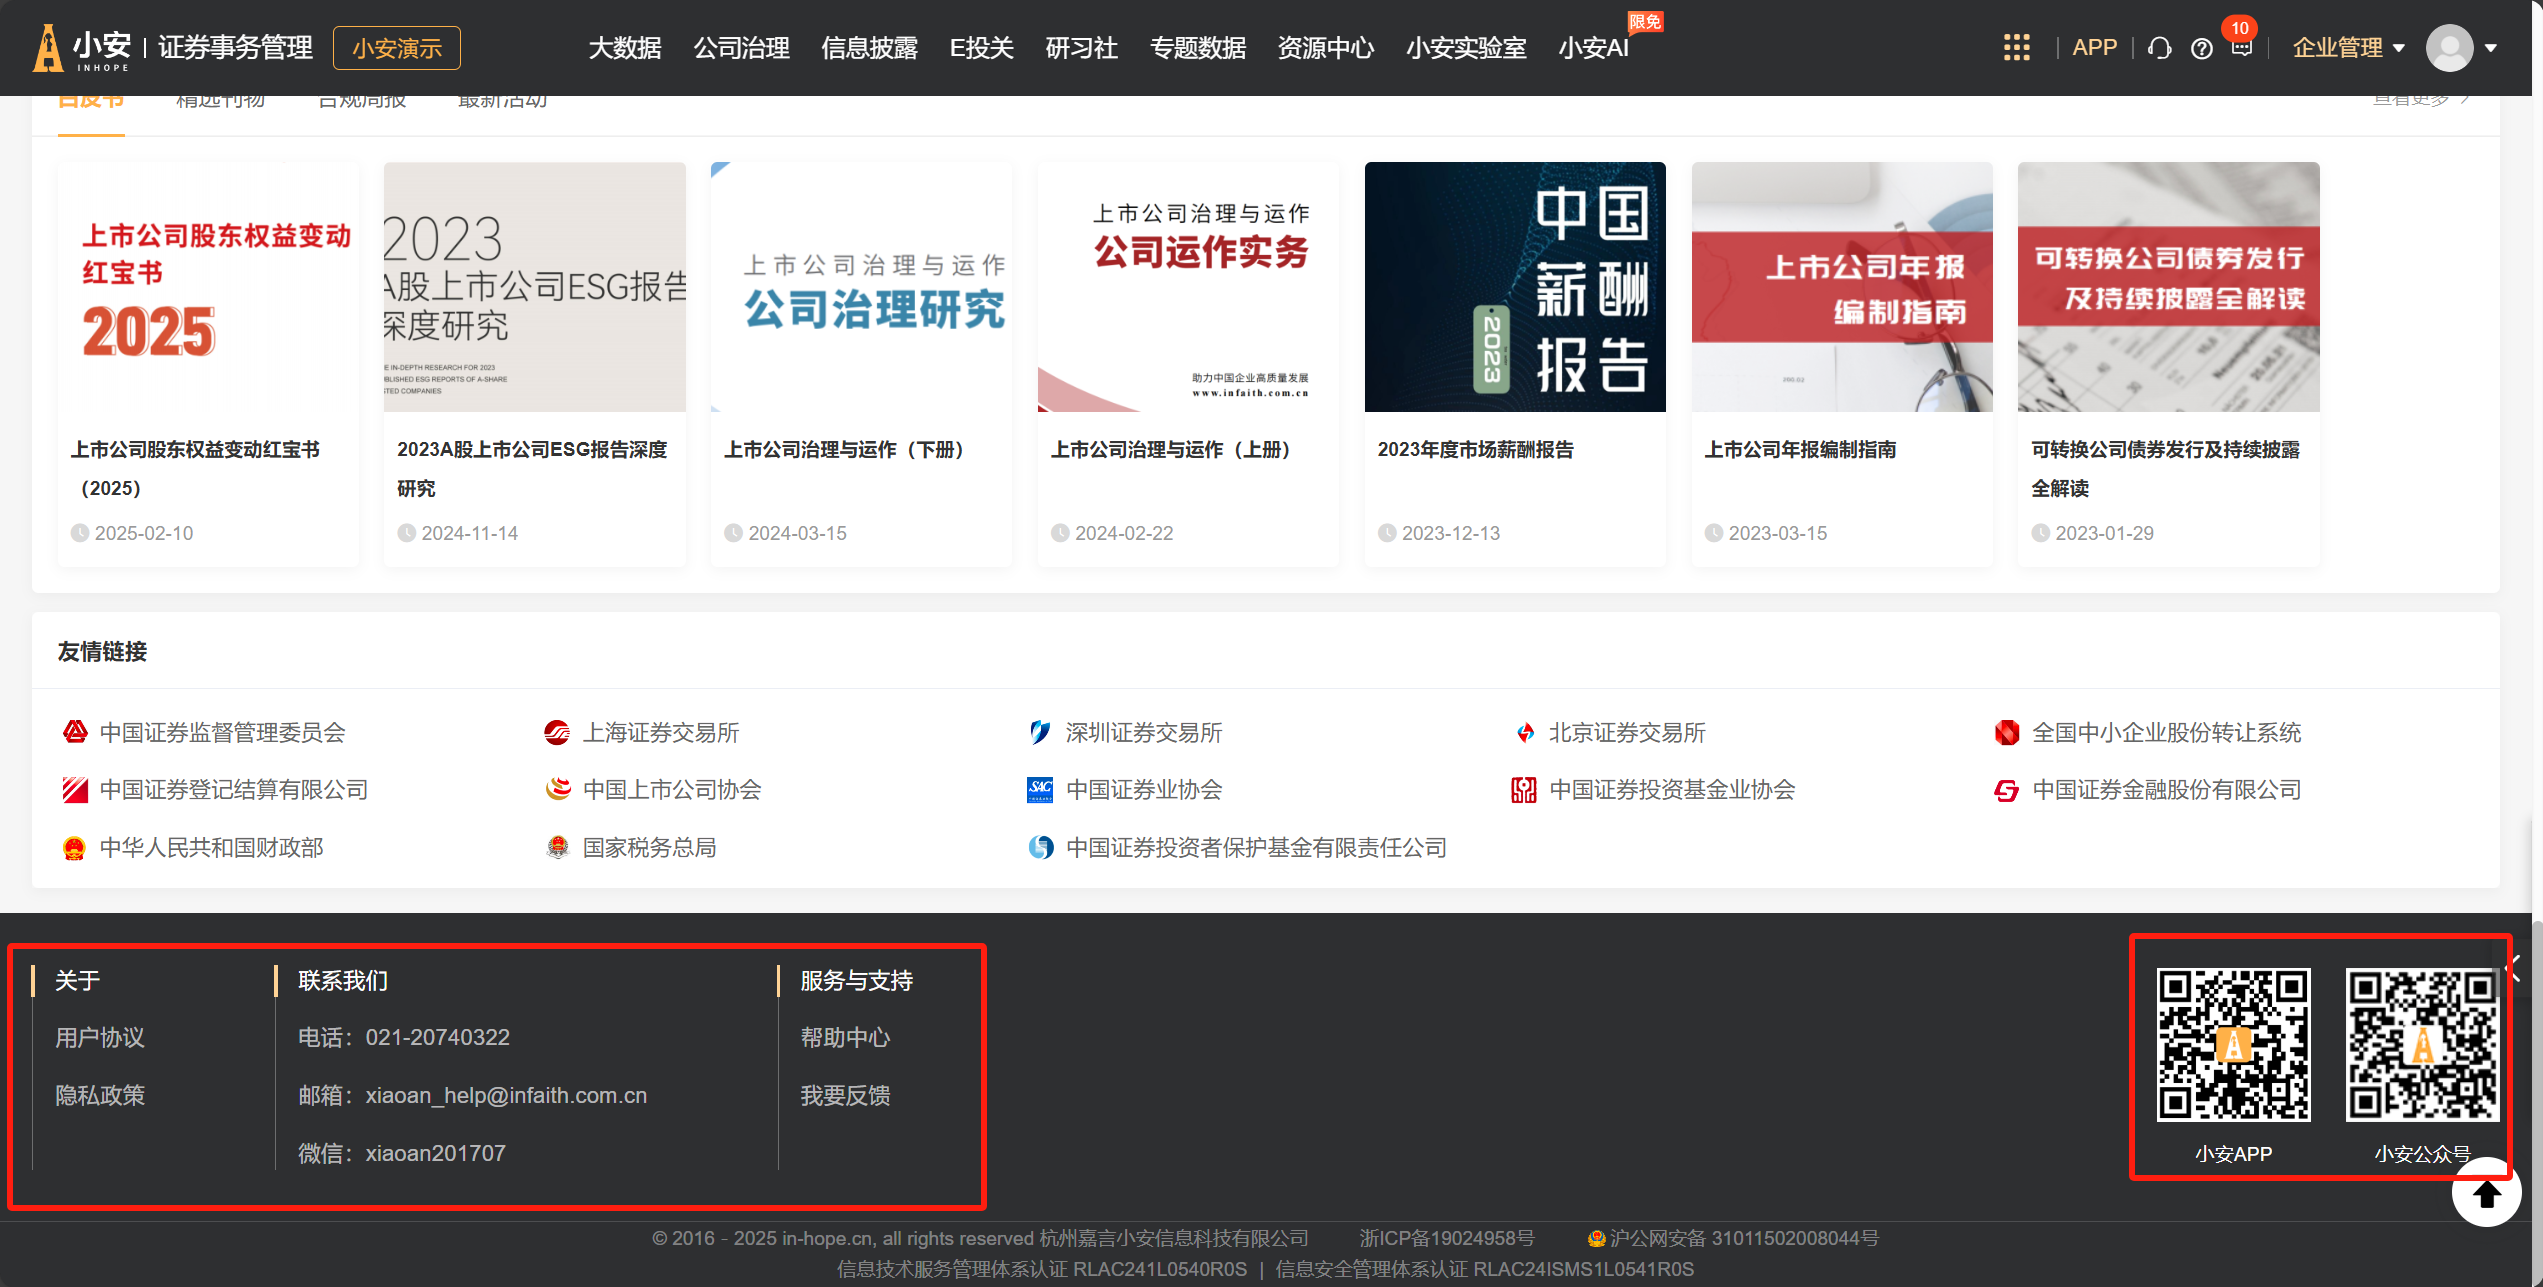
Task: Open the 可转换公司债券发行 cover thumbnail
Action: (2168, 287)
